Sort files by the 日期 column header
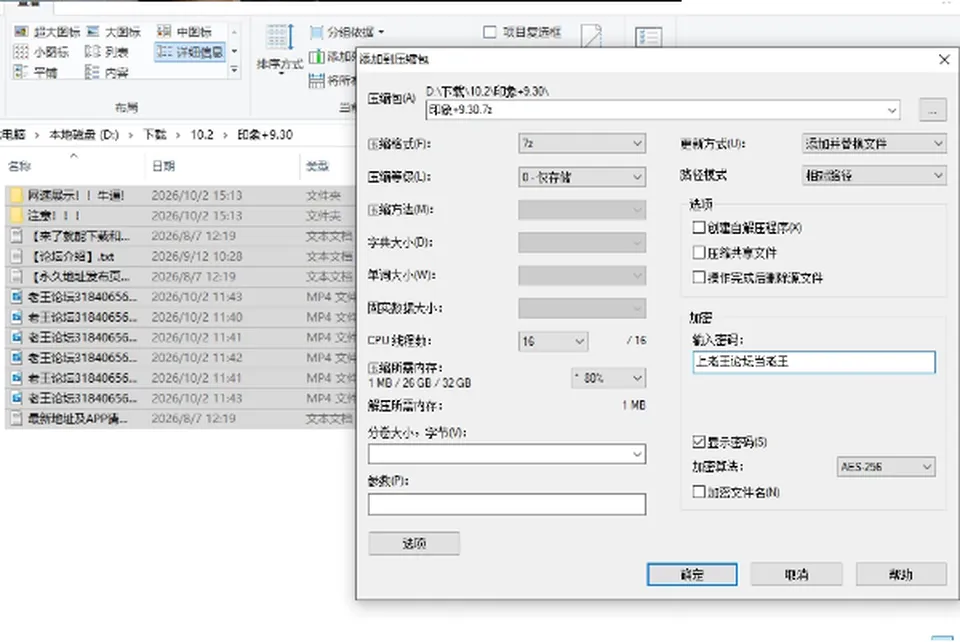960x642 pixels. (163, 166)
